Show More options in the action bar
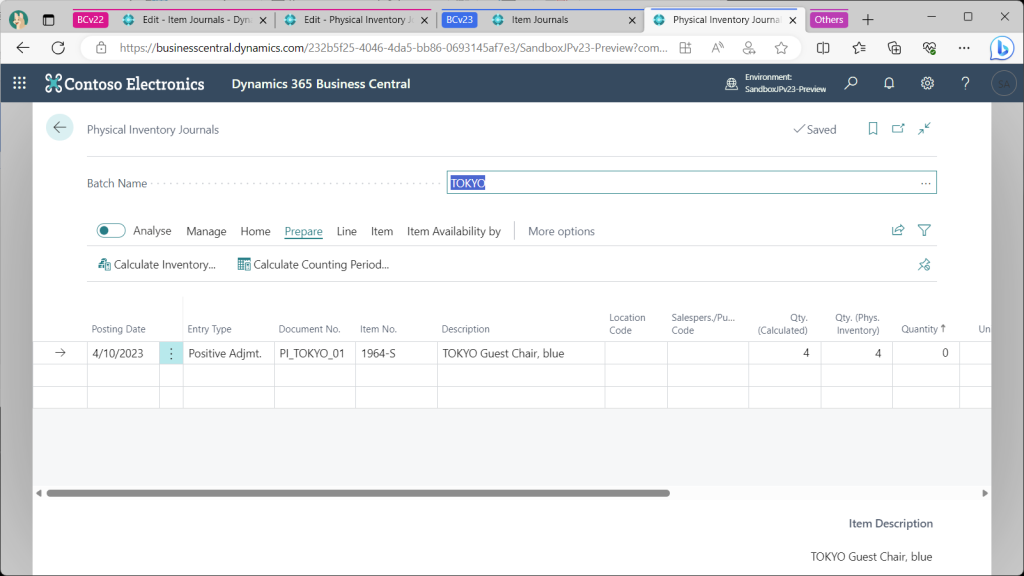Image resolution: width=1024 pixels, height=576 pixels. (x=562, y=231)
